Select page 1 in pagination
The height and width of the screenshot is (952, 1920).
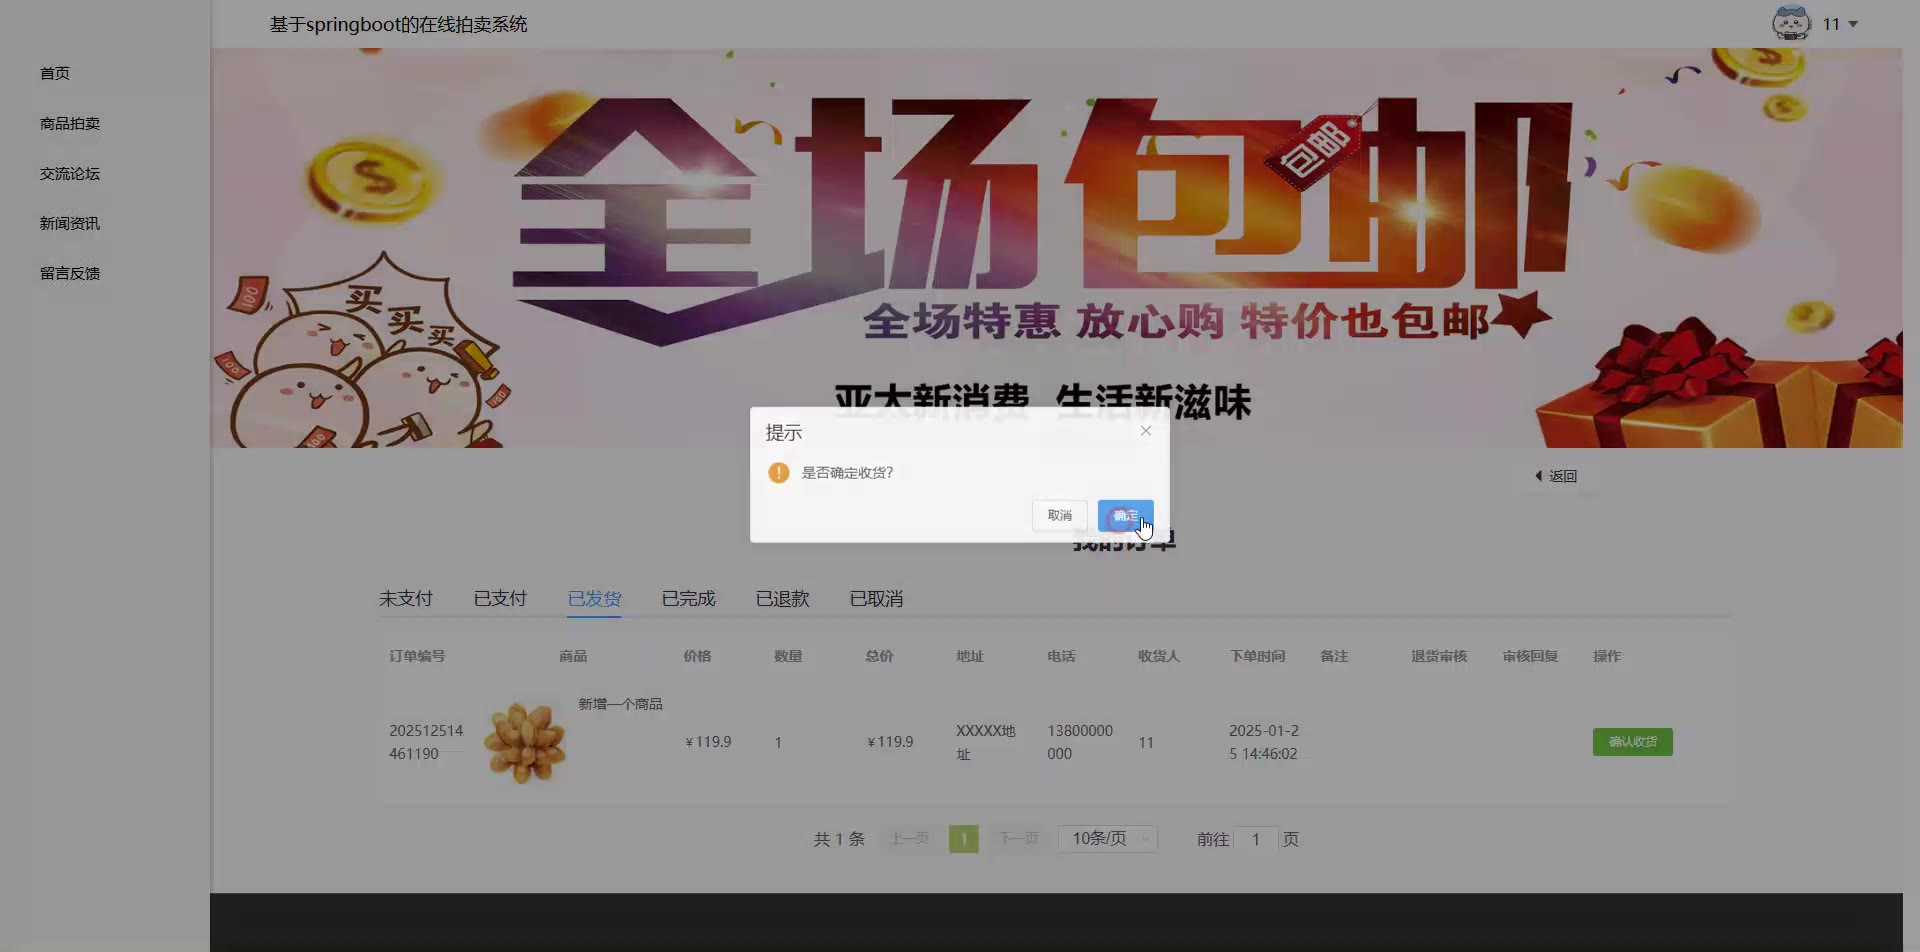963,839
